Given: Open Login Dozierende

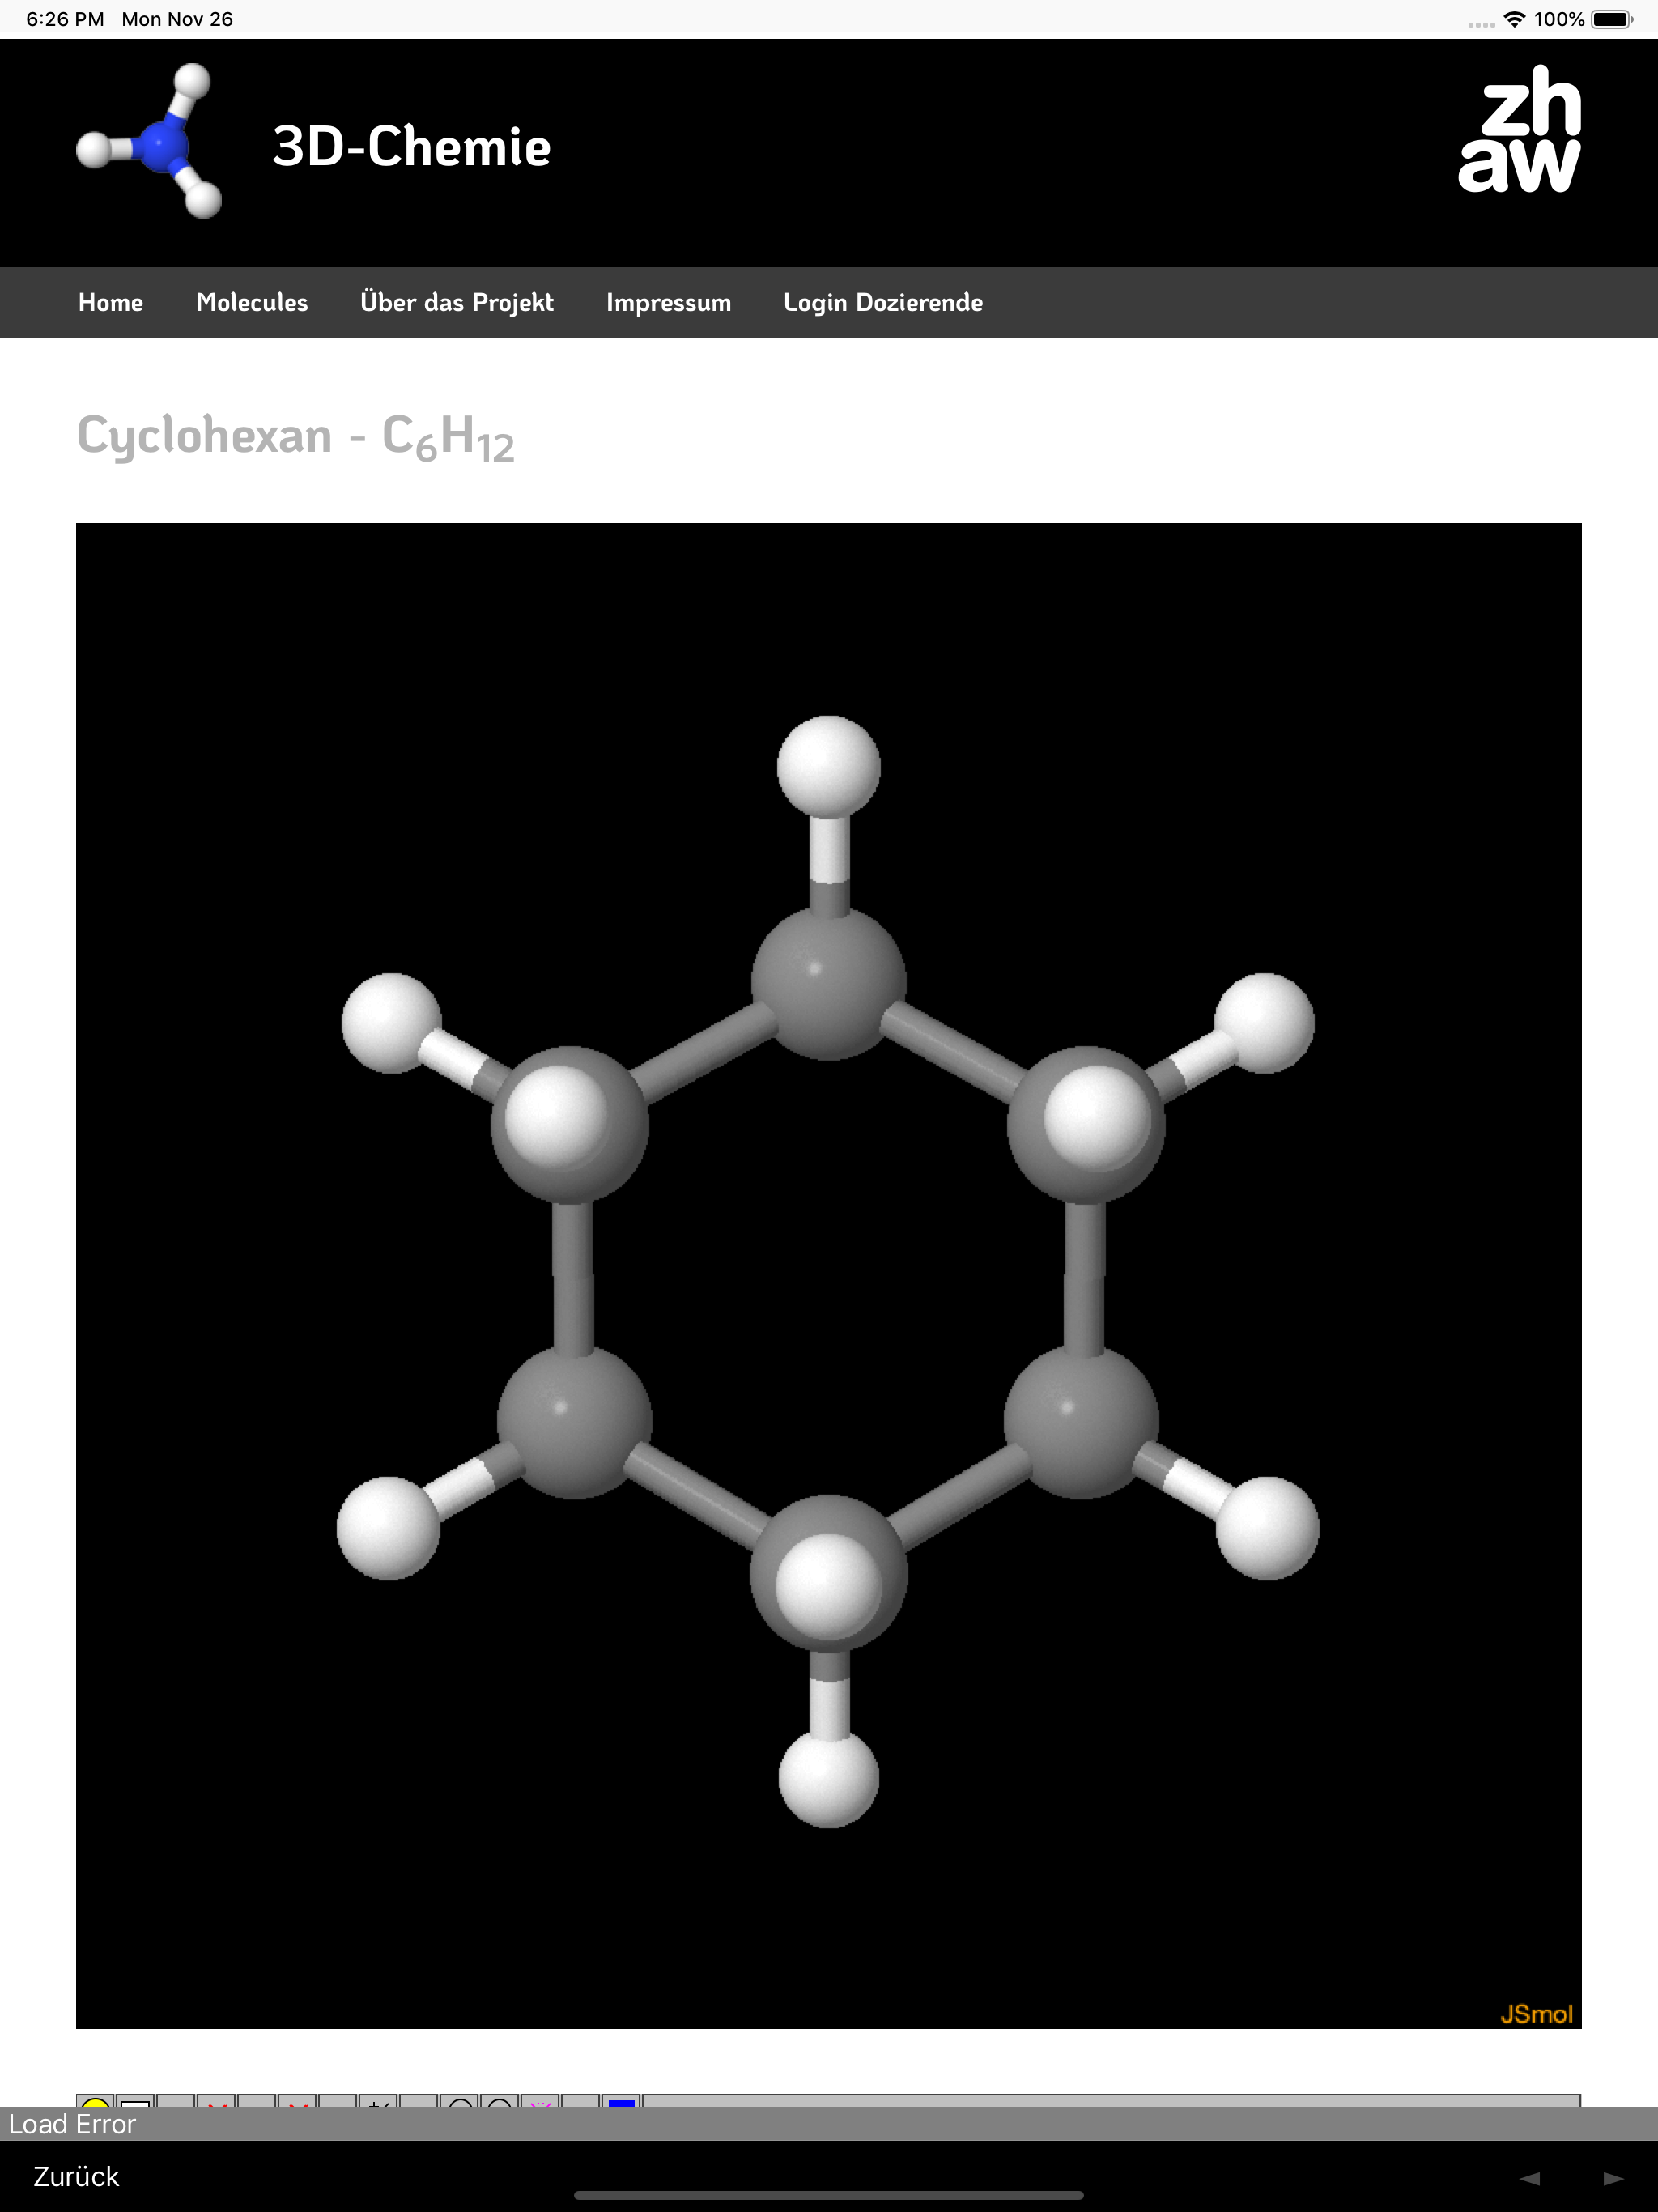Looking at the screenshot, I should pos(883,302).
